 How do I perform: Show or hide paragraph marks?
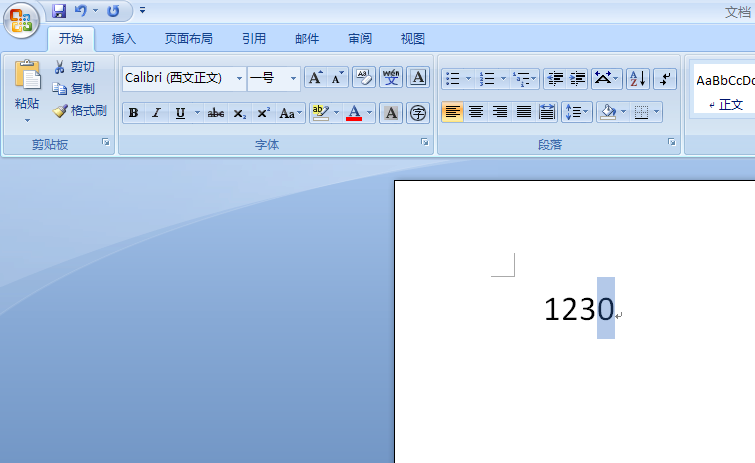(x=665, y=78)
